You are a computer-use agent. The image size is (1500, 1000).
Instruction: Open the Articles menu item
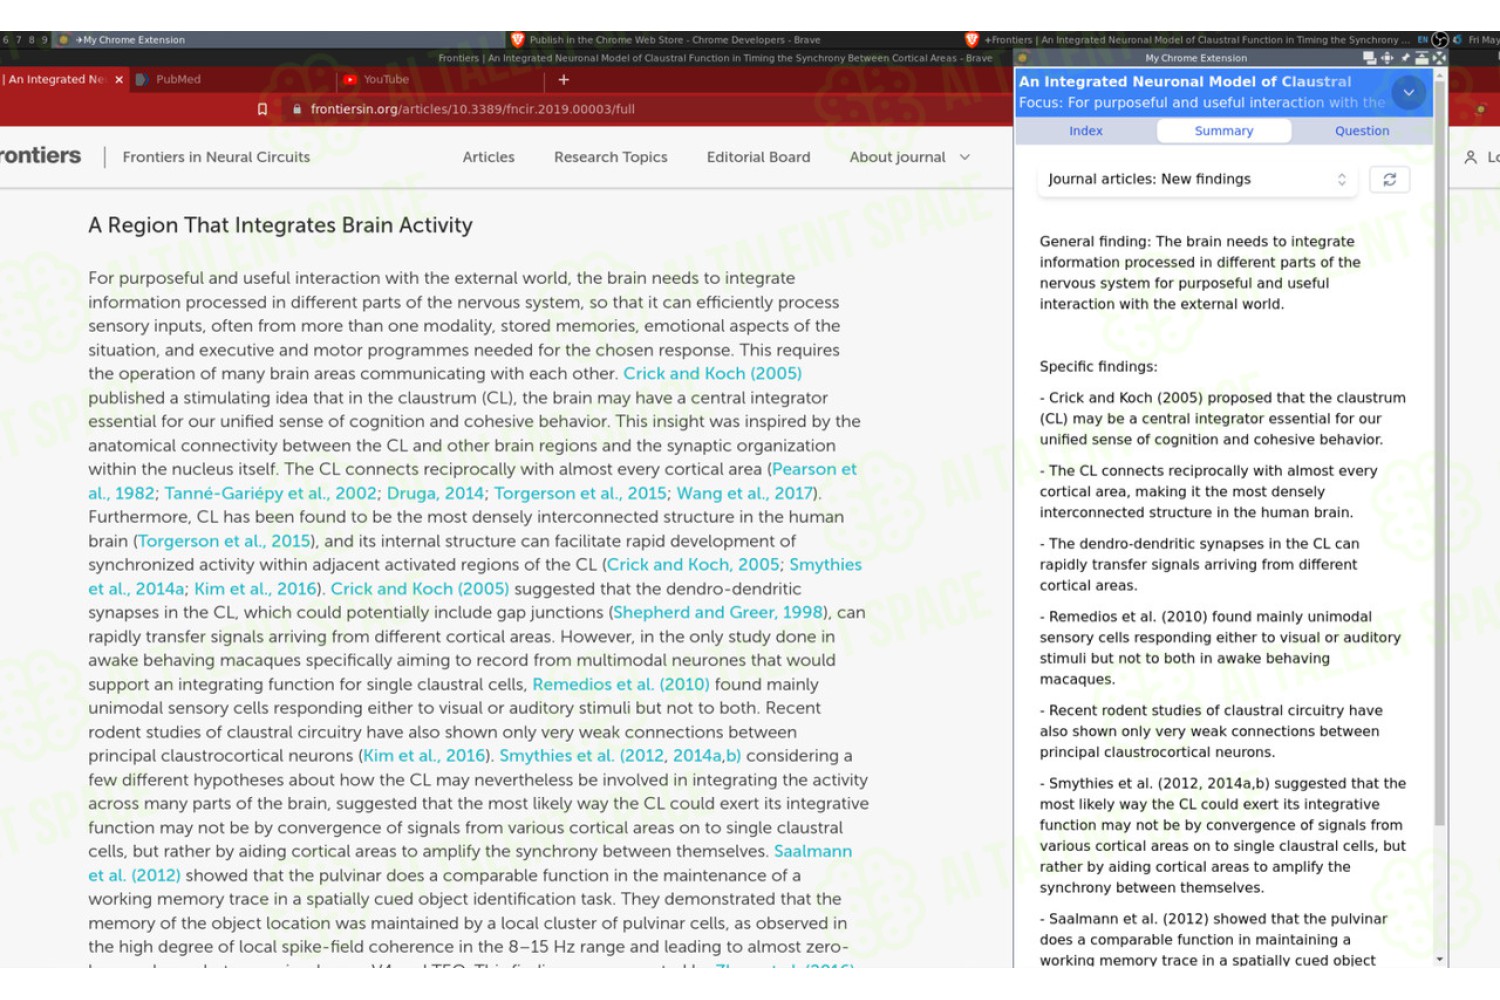(488, 157)
